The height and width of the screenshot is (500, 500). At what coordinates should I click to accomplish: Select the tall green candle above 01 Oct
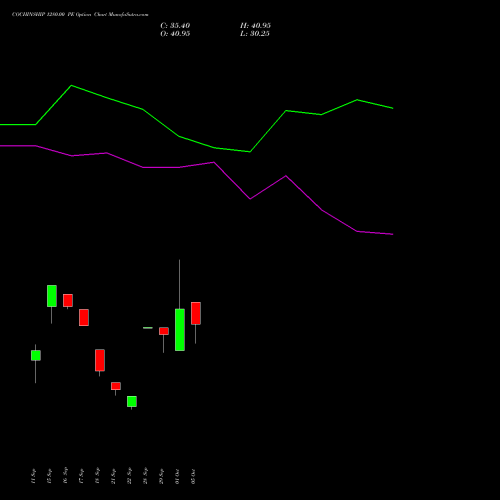(x=180, y=330)
